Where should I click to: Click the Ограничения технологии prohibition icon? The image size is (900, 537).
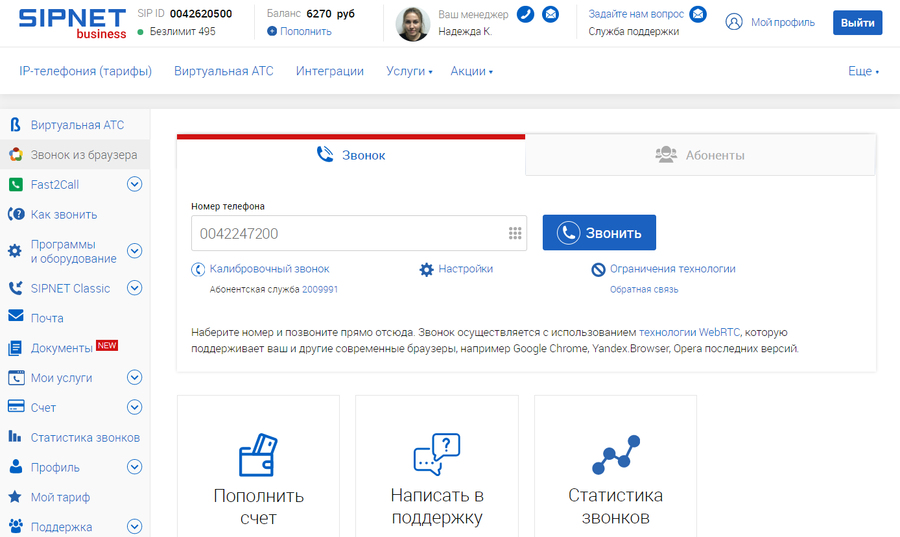pos(598,269)
